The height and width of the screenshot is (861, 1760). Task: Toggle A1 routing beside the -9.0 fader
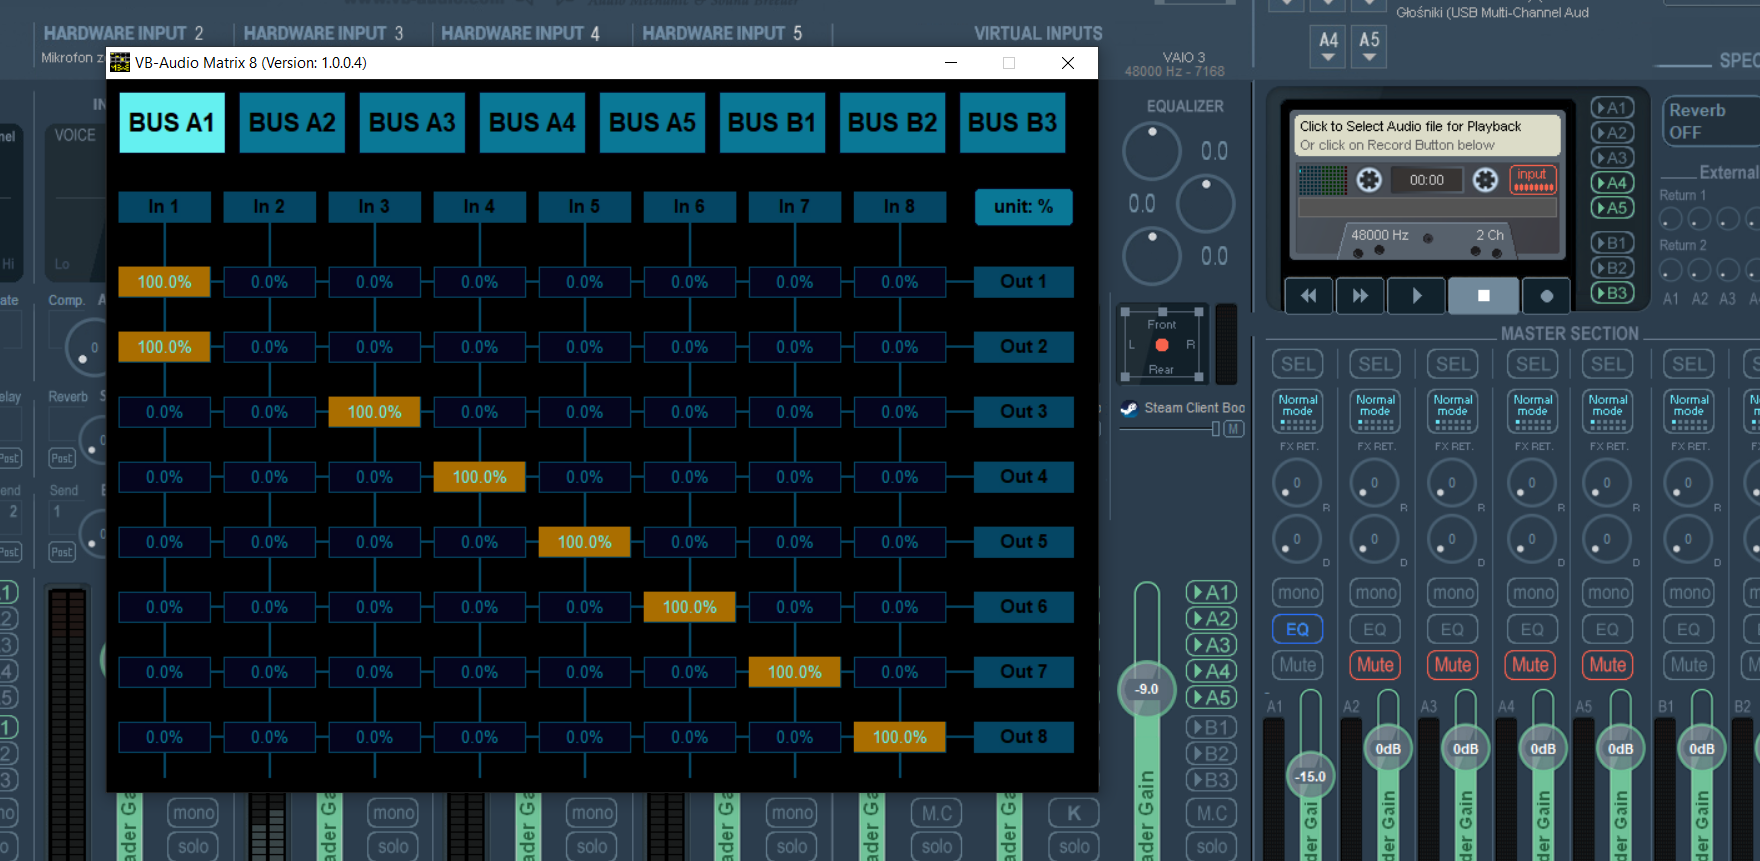pos(1211,593)
